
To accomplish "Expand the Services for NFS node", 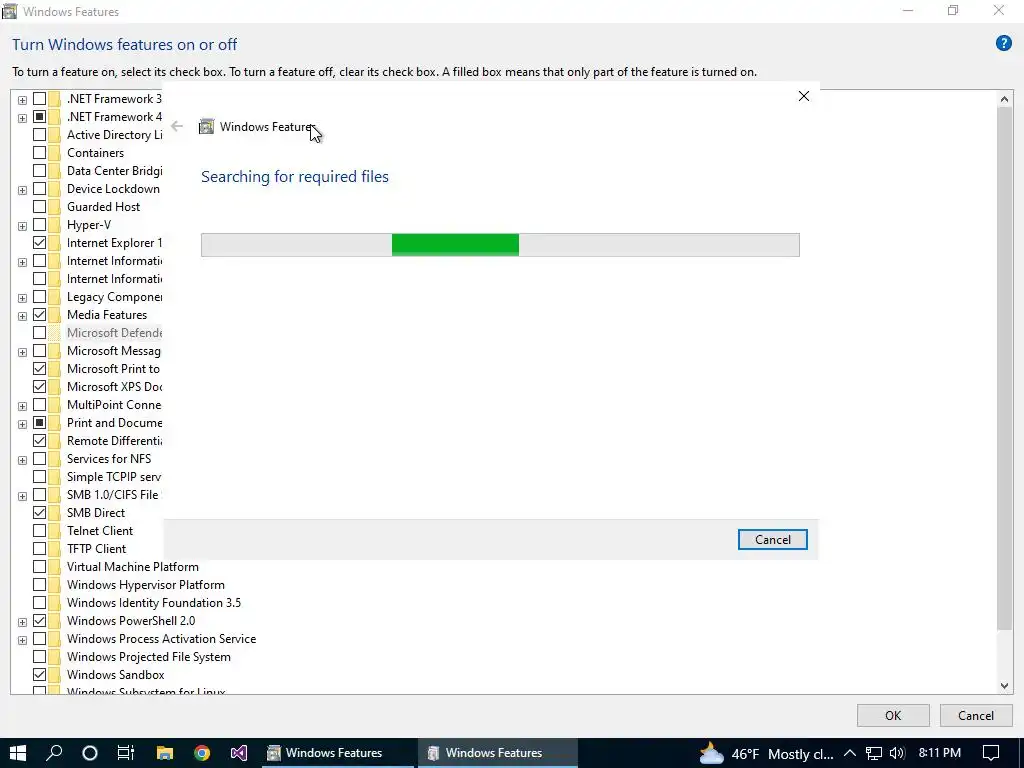I will (22, 460).
